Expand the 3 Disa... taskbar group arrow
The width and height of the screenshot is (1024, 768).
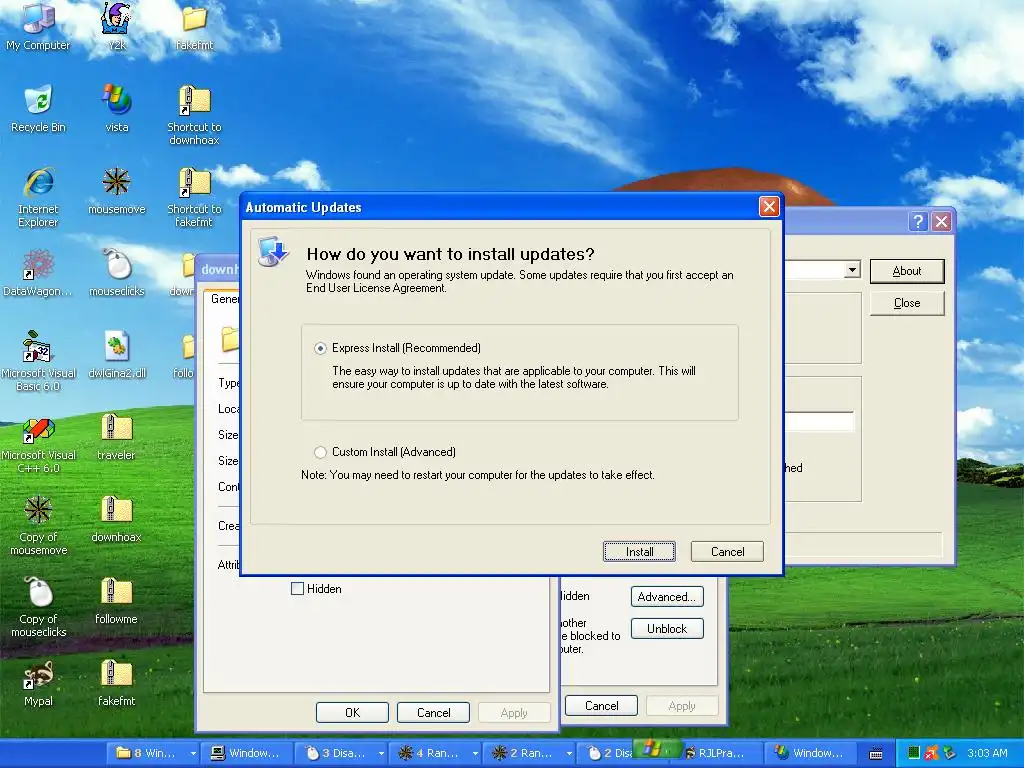[381, 754]
